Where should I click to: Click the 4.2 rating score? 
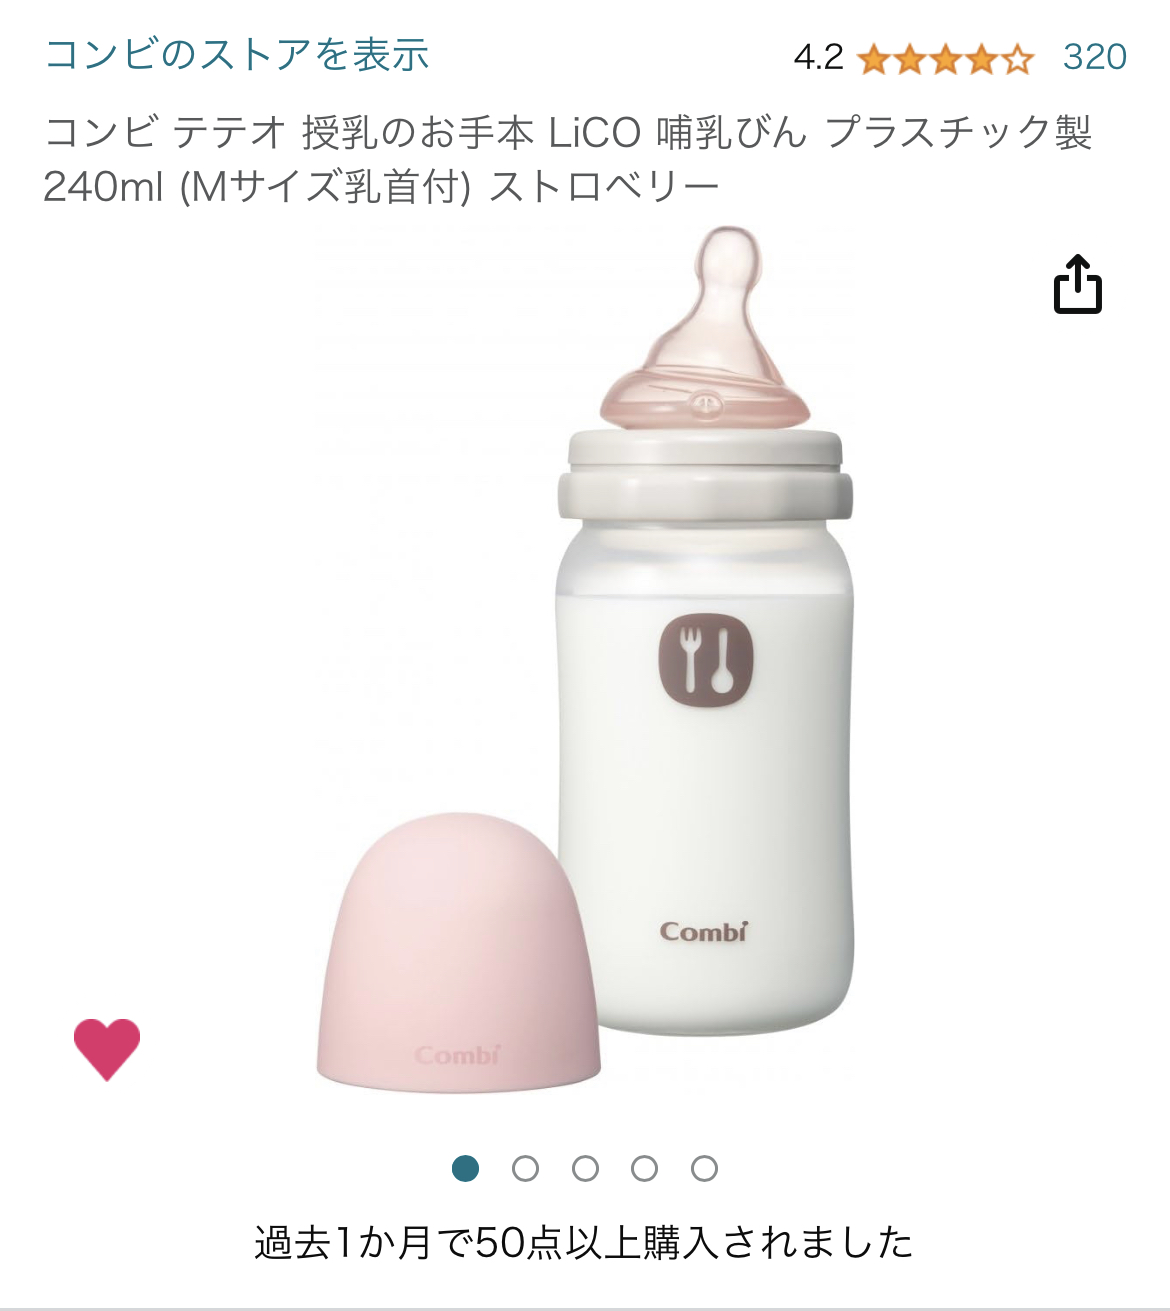point(818,57)
